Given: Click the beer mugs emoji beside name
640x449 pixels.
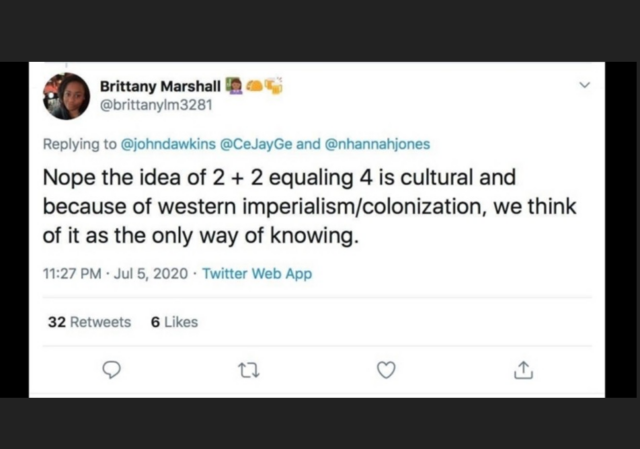Looking at the screenshot, I should 274,85.
